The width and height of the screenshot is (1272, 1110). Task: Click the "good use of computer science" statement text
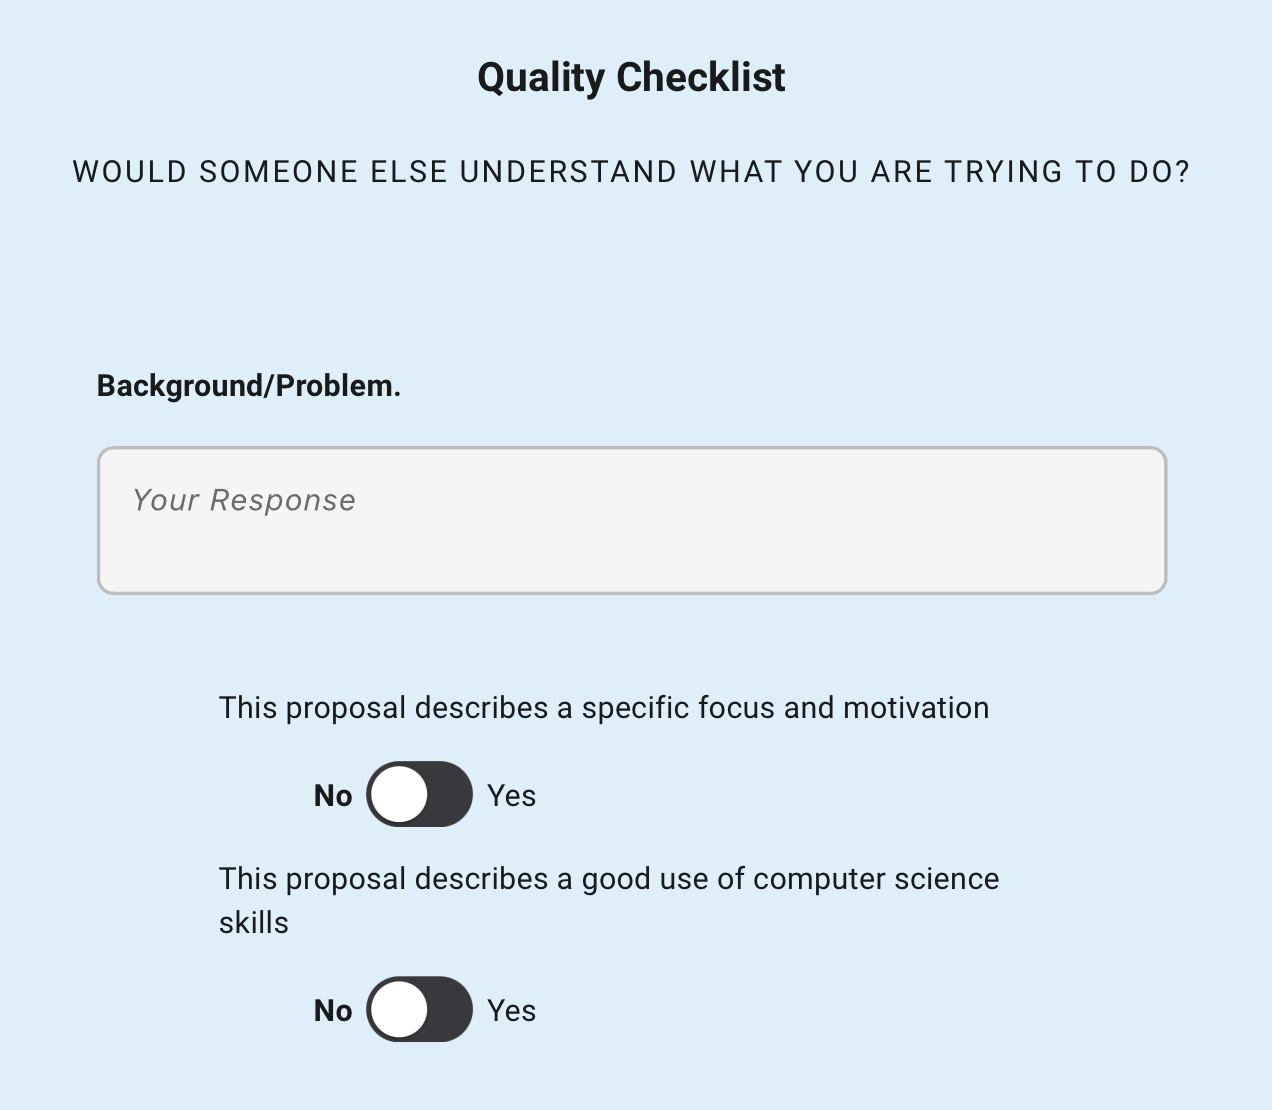pos(609,879)
